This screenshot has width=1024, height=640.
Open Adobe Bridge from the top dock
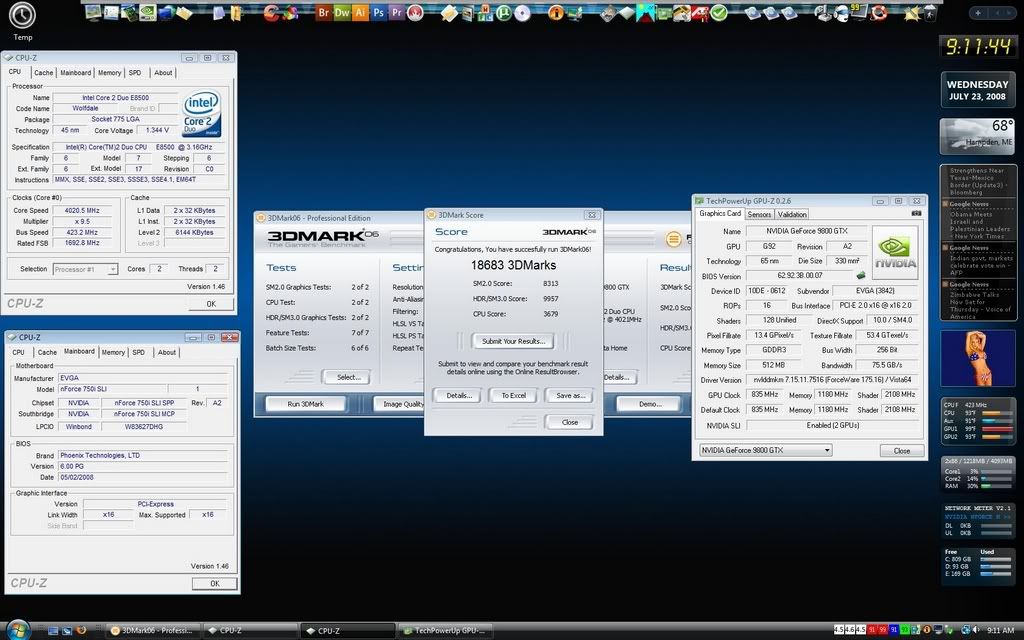(323, 12)
